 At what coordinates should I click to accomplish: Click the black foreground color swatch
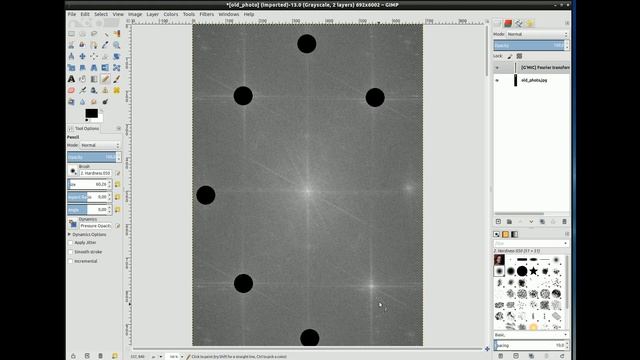91,113
